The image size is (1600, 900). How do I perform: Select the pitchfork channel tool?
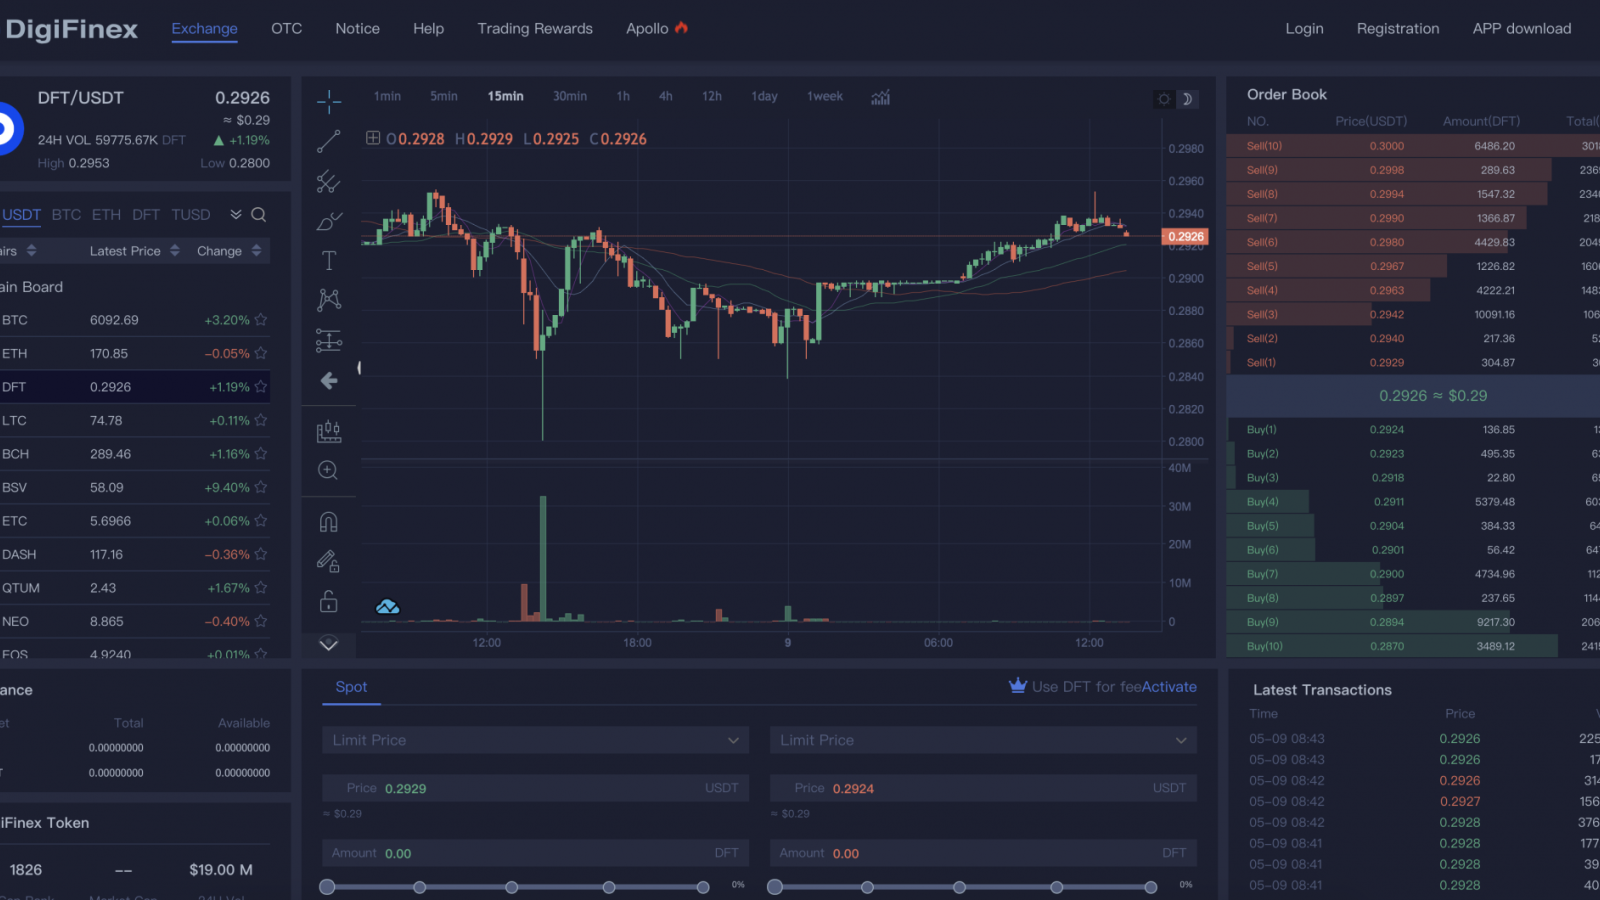tap(329, 181)
